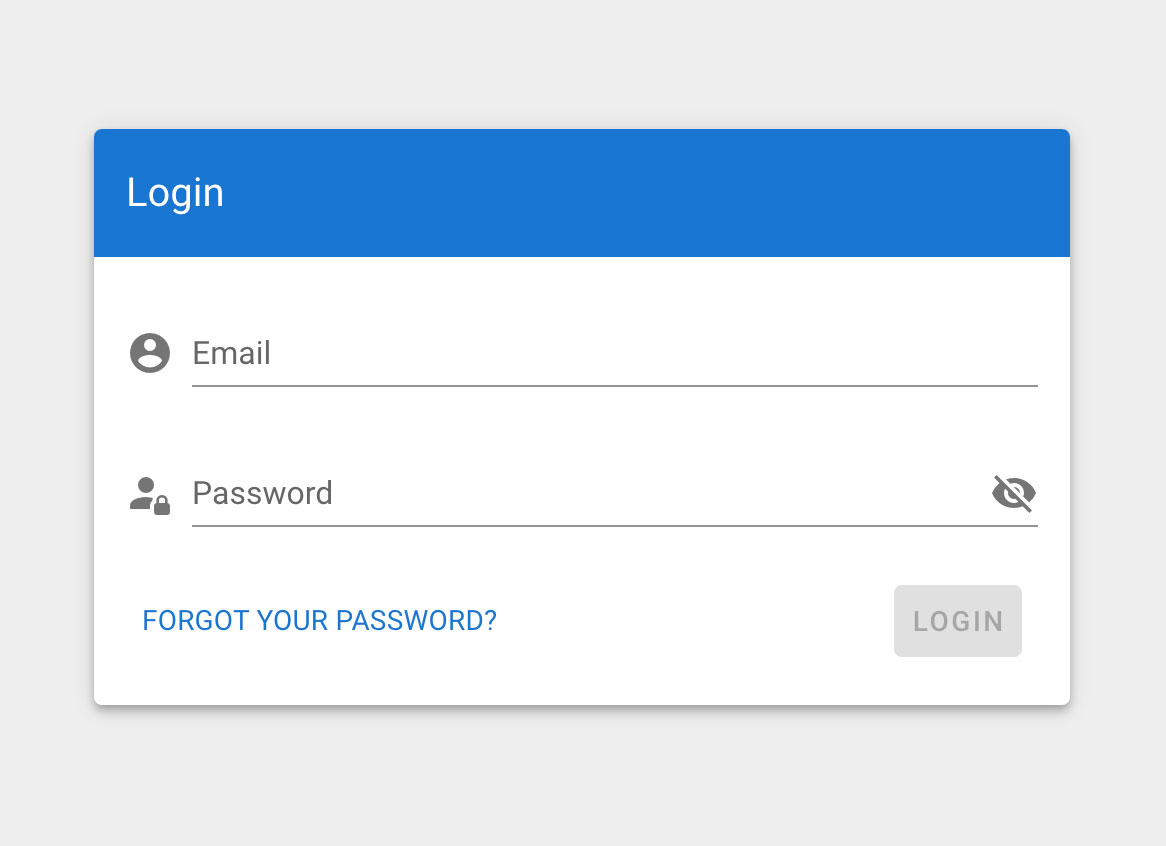Click the underline beneath the Email field
The height and width of the screenshot is (846, 1166).
(614, 385)
